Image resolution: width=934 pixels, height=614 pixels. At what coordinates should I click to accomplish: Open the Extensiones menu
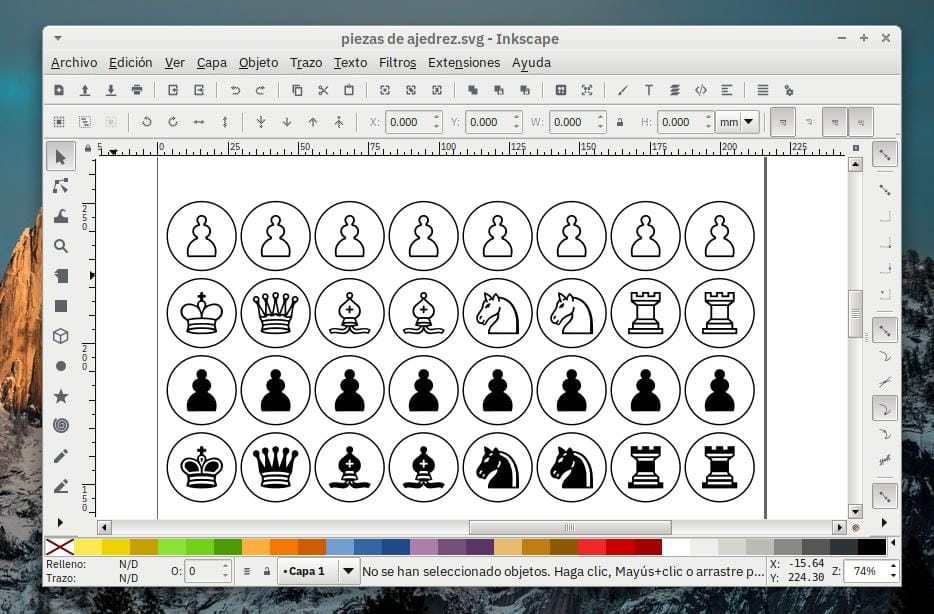463,62
